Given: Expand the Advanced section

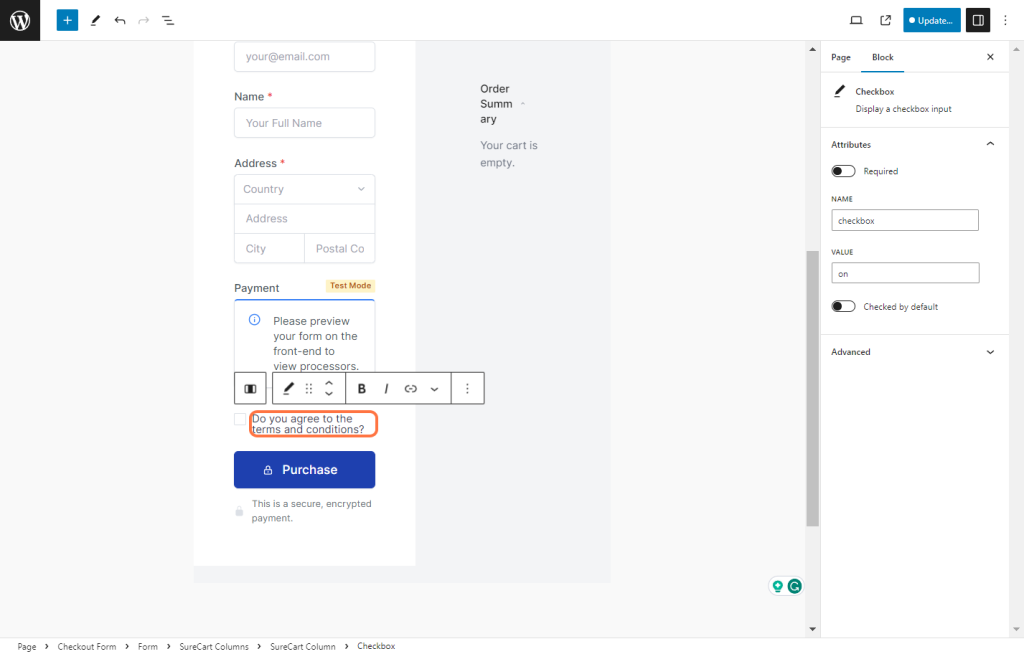Looking at the screenshot, I should (990, 352).
